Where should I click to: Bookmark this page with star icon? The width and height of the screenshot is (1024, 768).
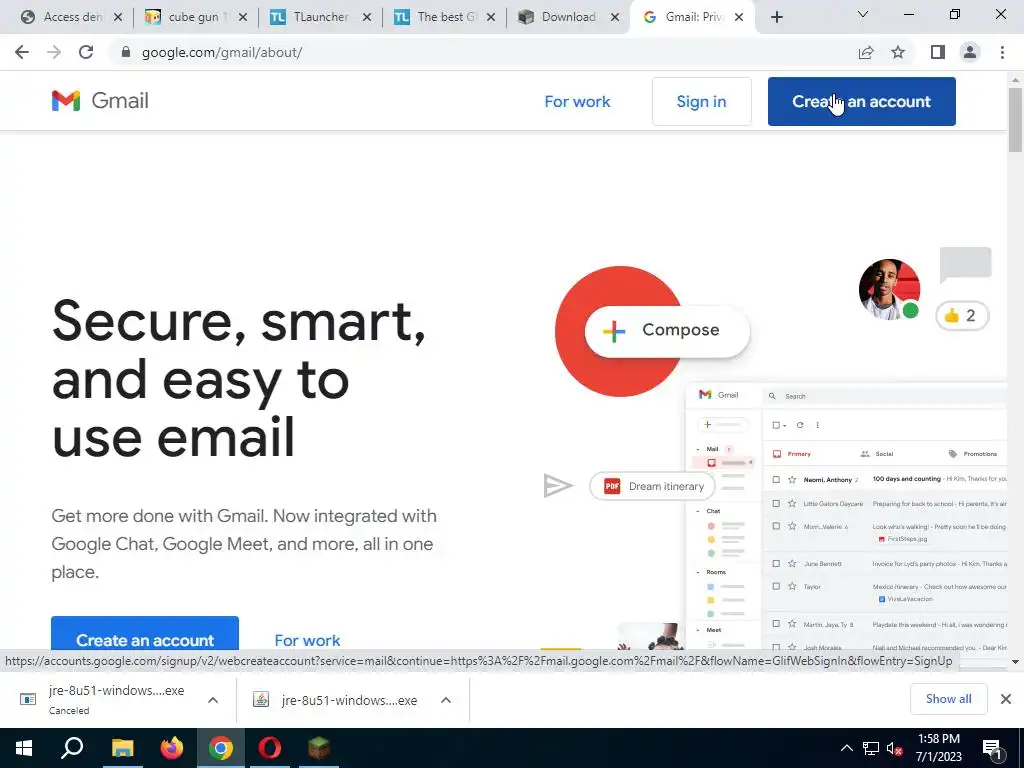point(898,52)
